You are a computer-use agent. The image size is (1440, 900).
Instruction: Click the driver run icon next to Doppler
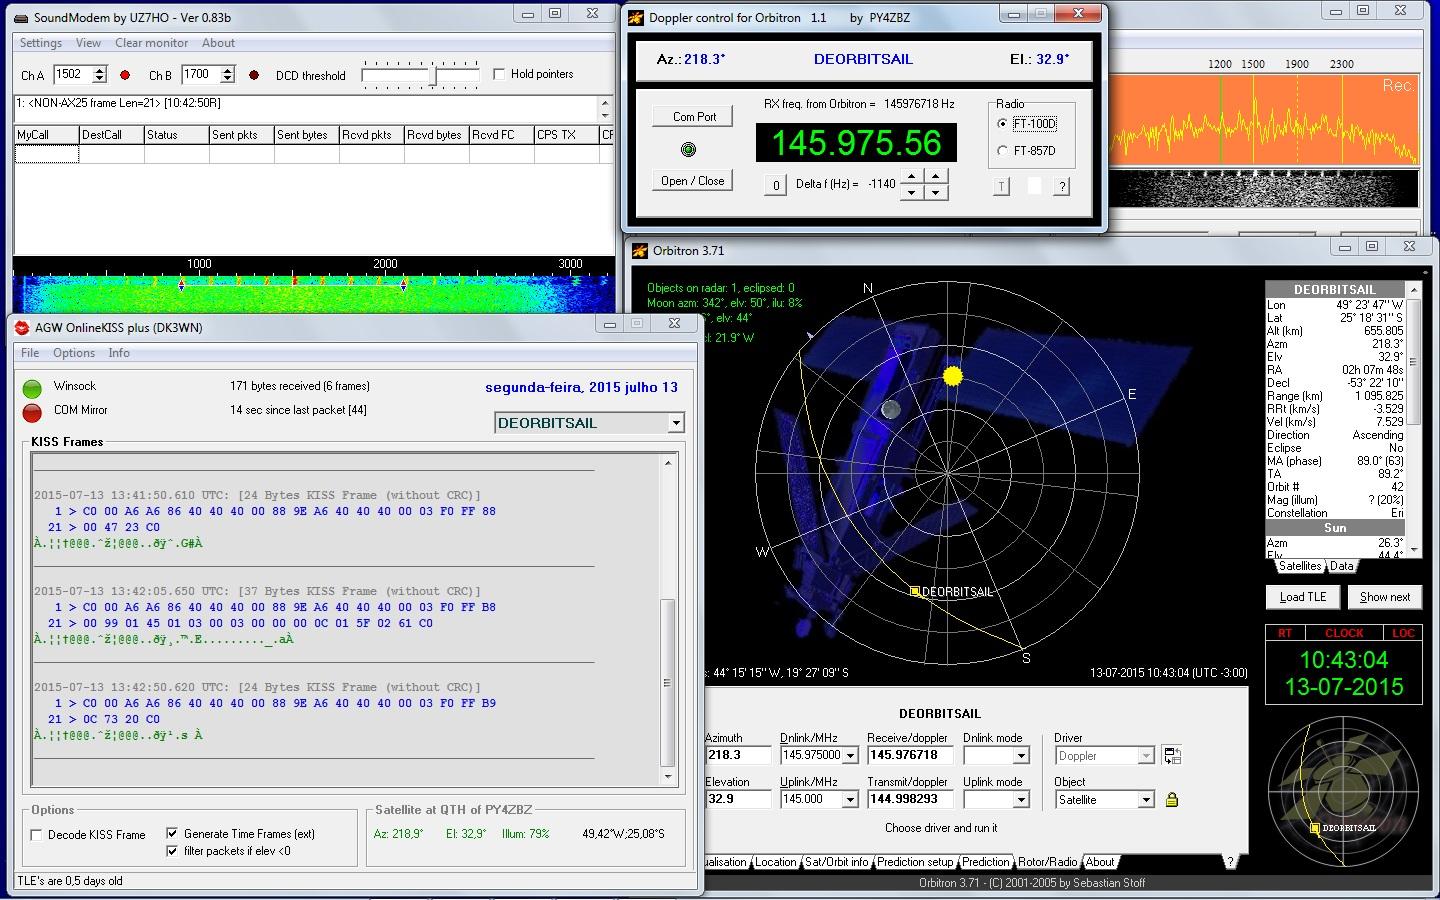click(1172, 756)
